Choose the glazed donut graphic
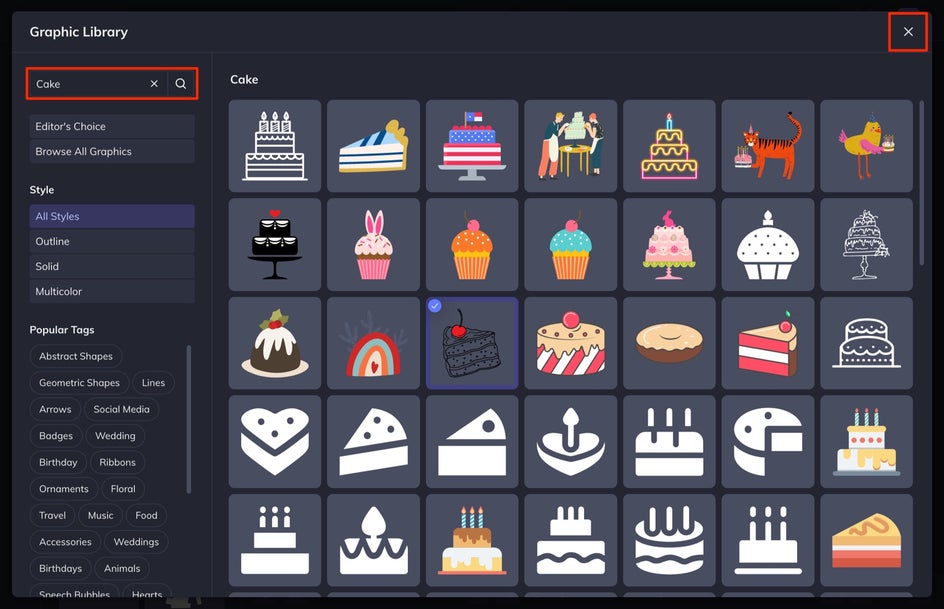 (669, 343)
